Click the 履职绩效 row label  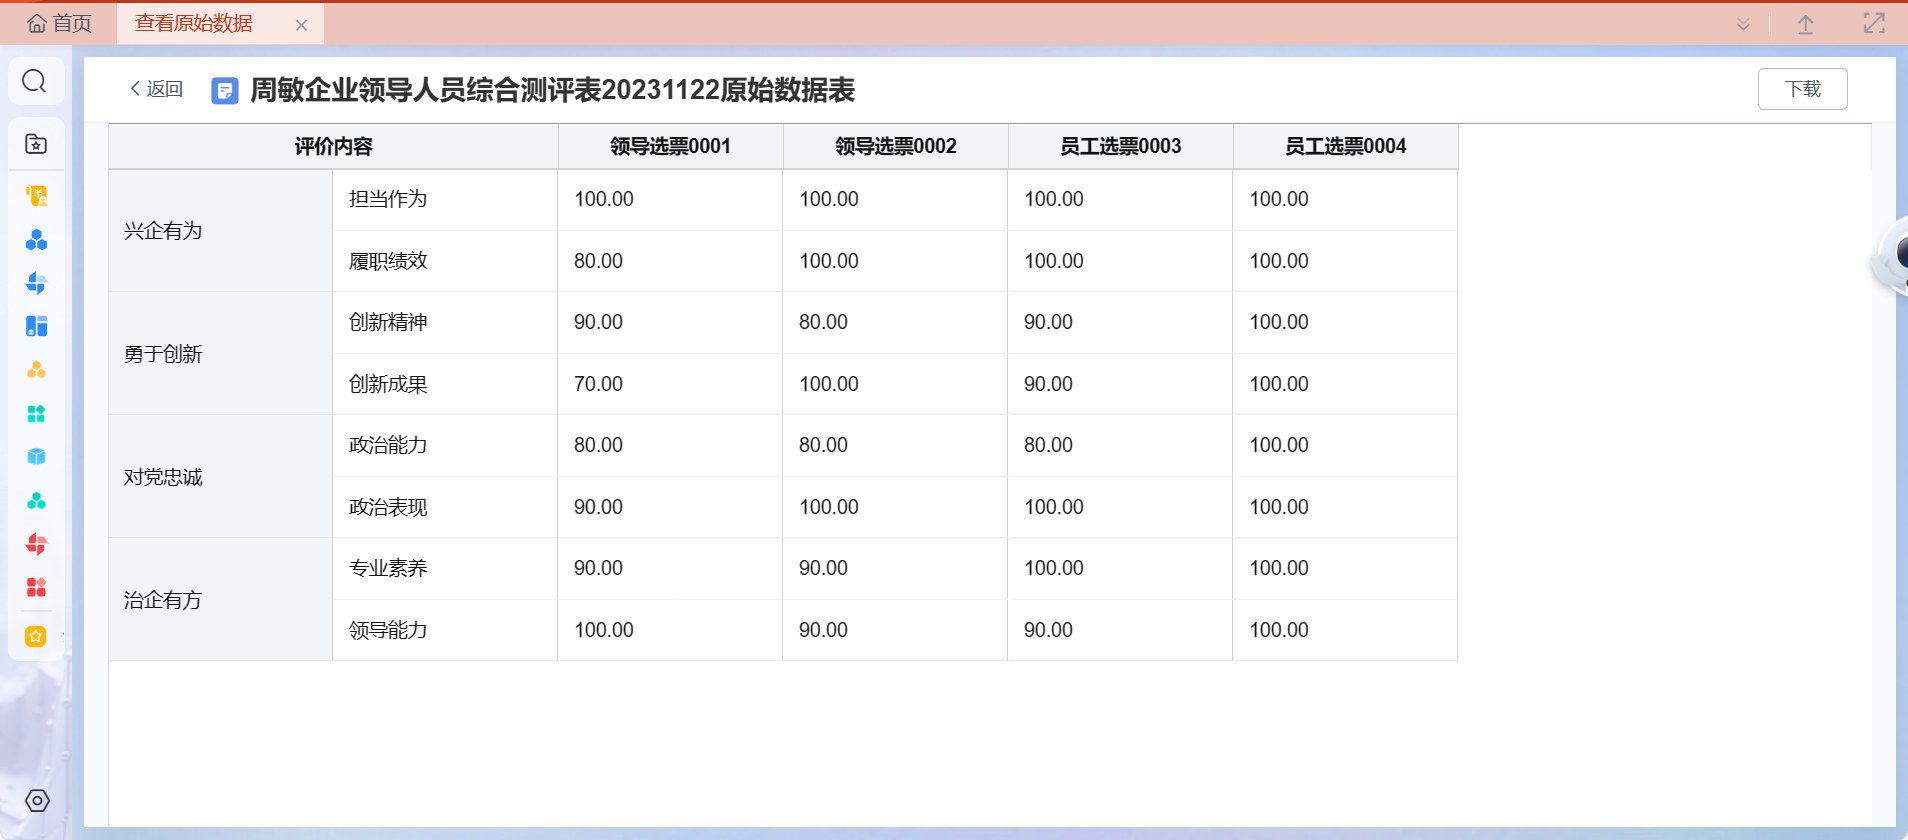point(388,261)
